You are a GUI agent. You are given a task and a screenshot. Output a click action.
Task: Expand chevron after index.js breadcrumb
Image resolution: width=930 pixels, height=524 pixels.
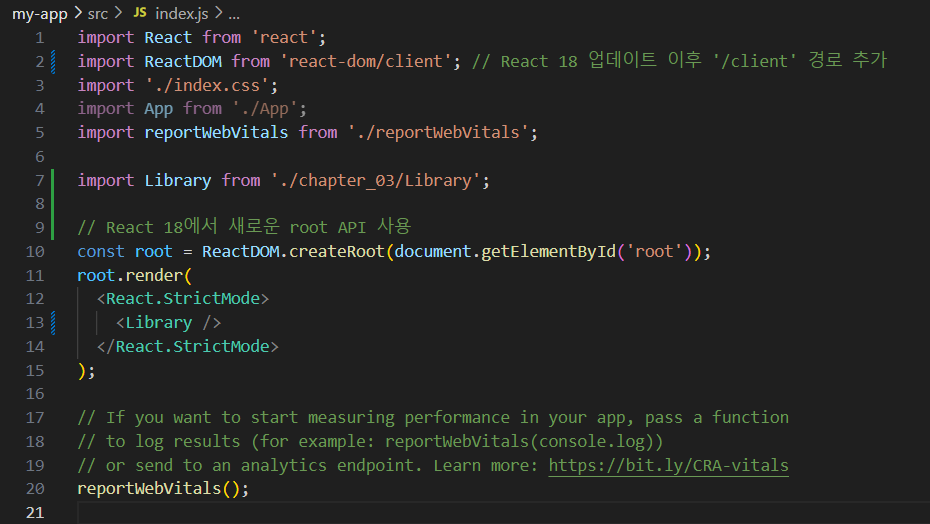tap(218, 12)
